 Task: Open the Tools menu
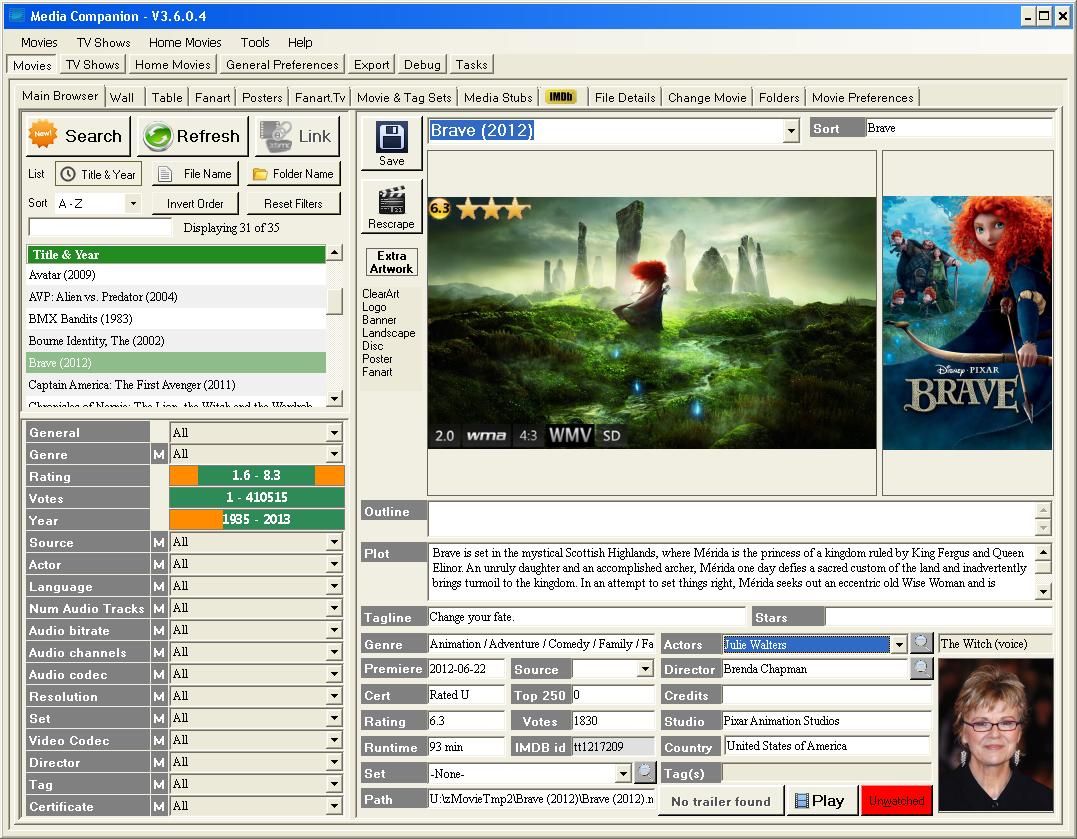point(255,42)
